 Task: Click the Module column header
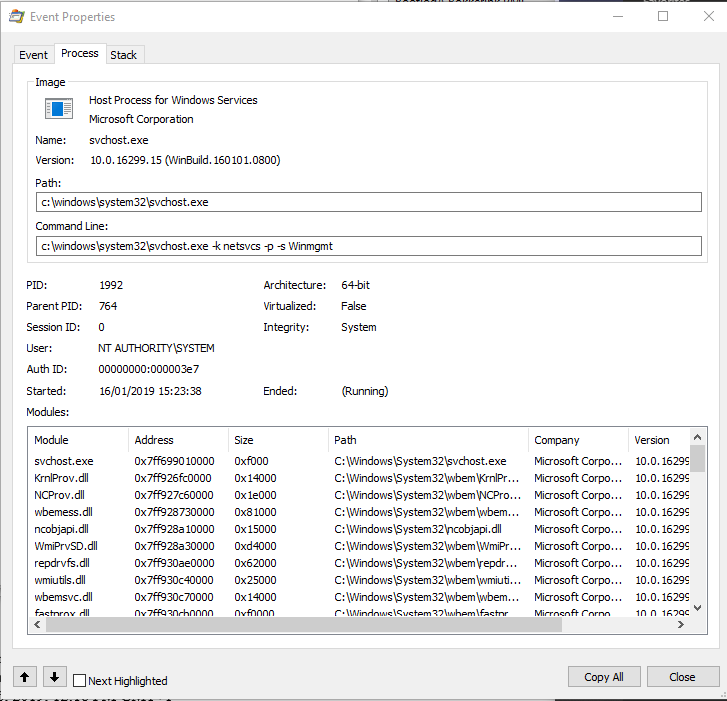click(x=78, y=440)
